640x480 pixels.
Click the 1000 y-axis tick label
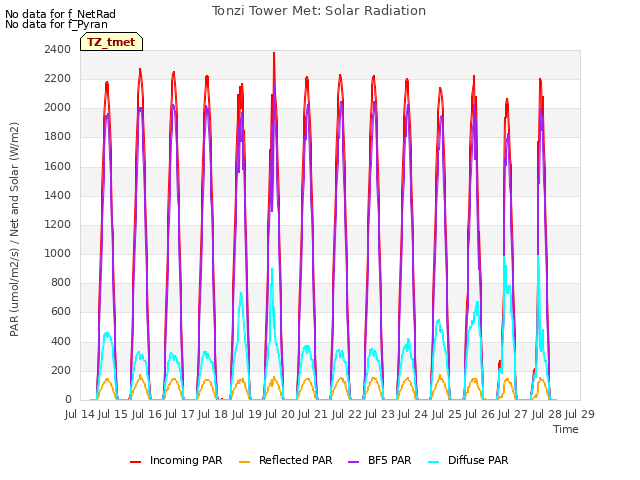pos(58,253)
